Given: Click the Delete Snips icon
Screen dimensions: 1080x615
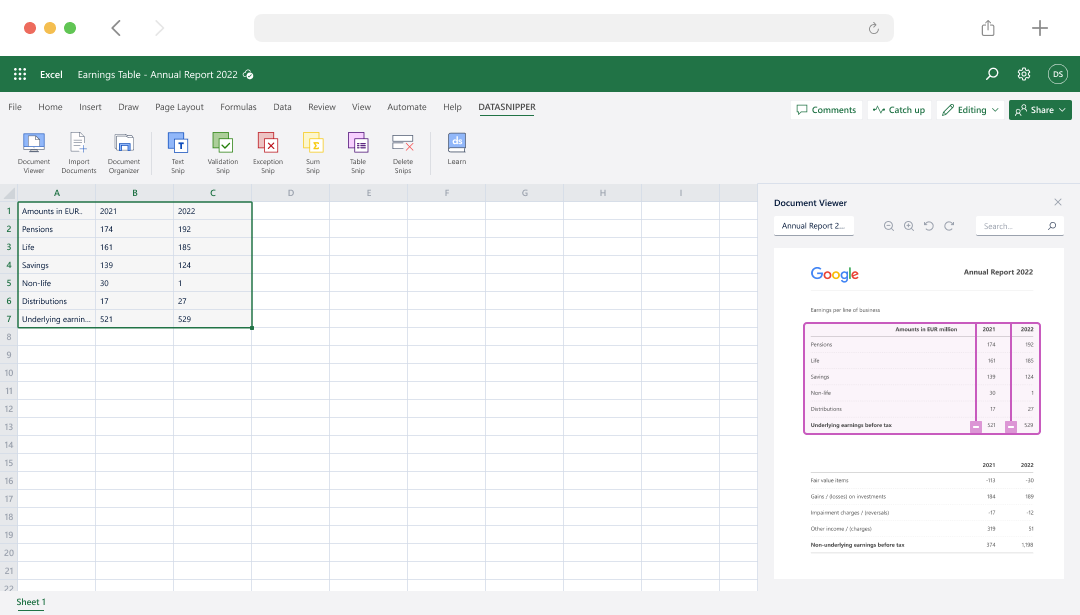Looking at the screenshot, I should click(402, 152).
